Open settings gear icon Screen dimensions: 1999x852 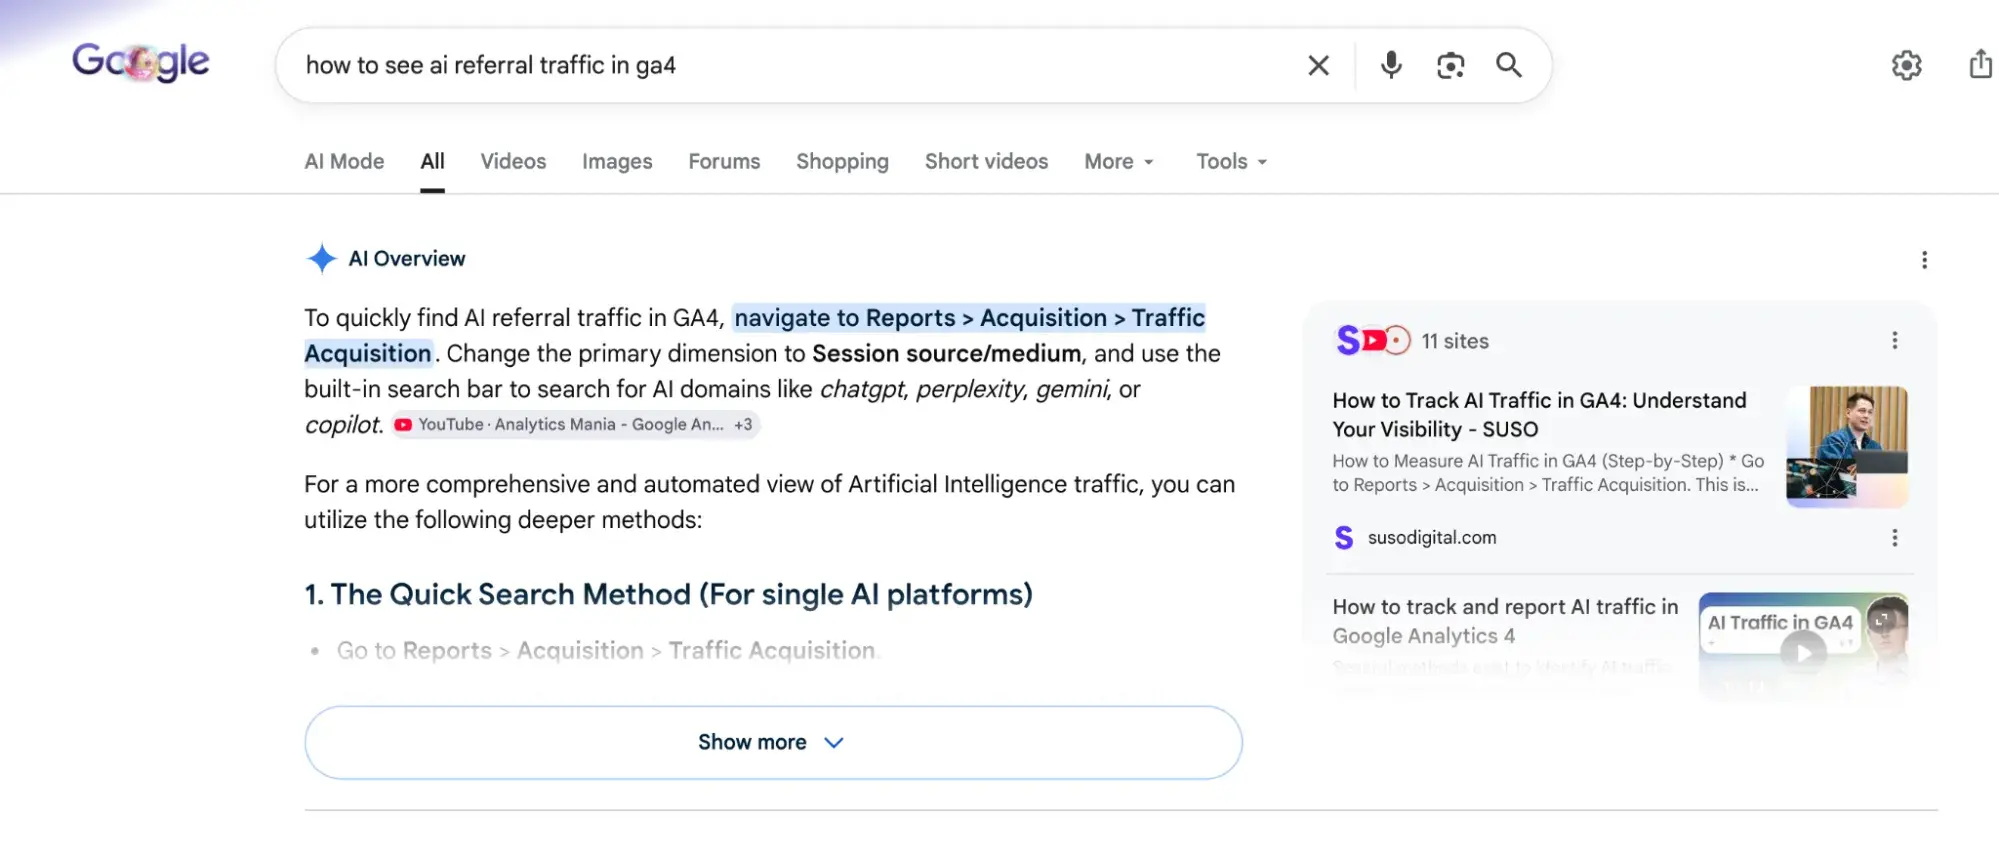tap(1907, 65)
